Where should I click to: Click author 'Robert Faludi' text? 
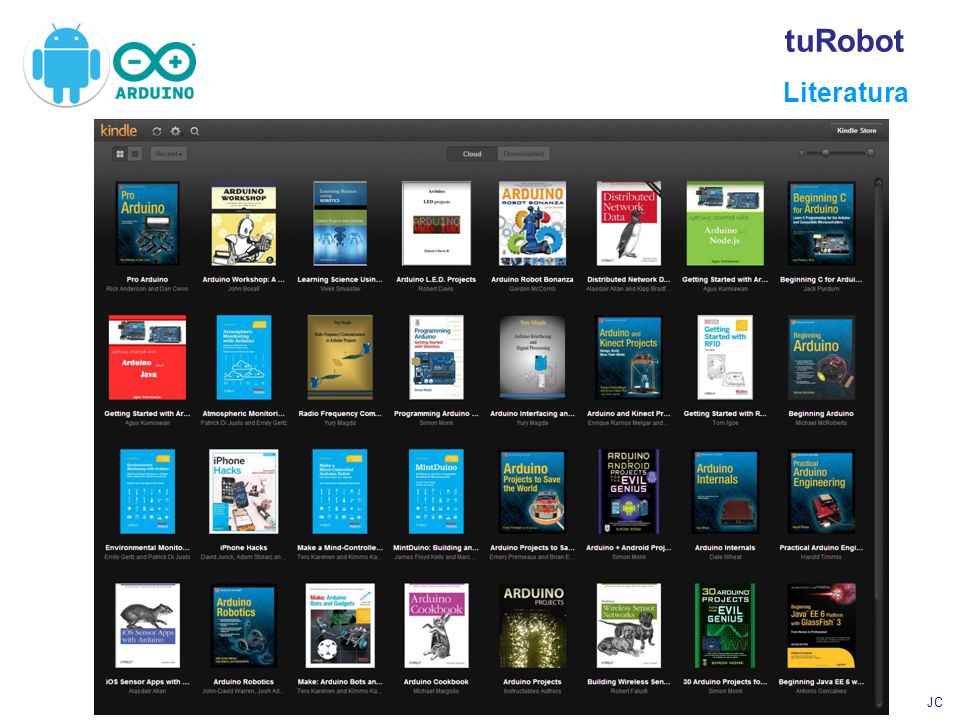tap(629, 691)
